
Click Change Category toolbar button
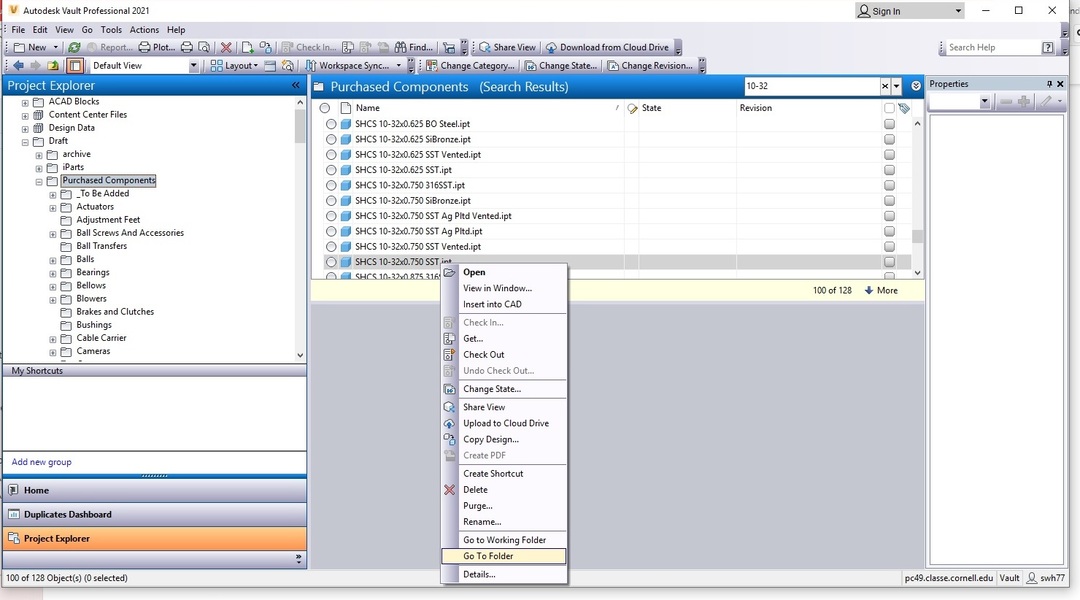(x=470, y=65)
